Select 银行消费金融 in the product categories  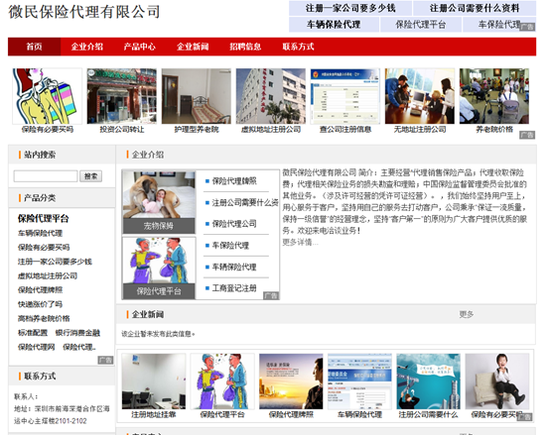coord(78,333)
